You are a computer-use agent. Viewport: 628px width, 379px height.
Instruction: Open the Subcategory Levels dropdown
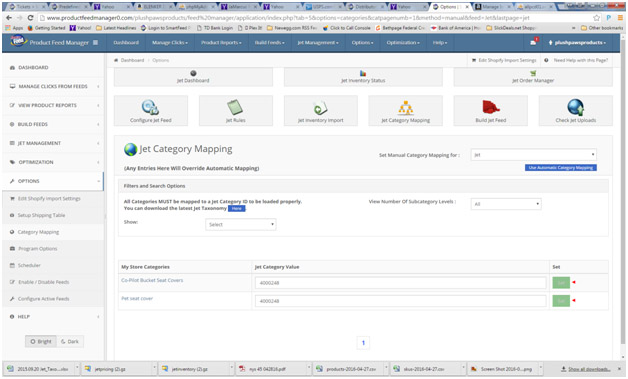(x=506, y=204)
